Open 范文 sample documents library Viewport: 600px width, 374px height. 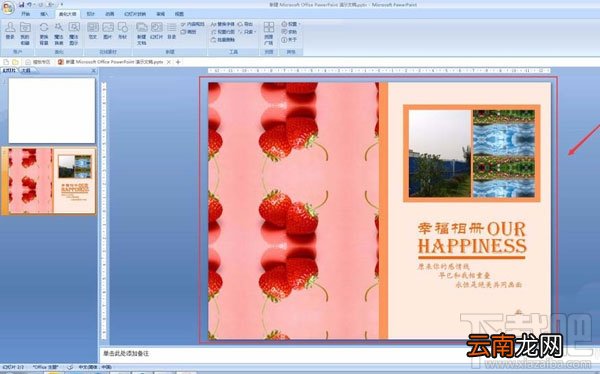[x=93, y=31]
